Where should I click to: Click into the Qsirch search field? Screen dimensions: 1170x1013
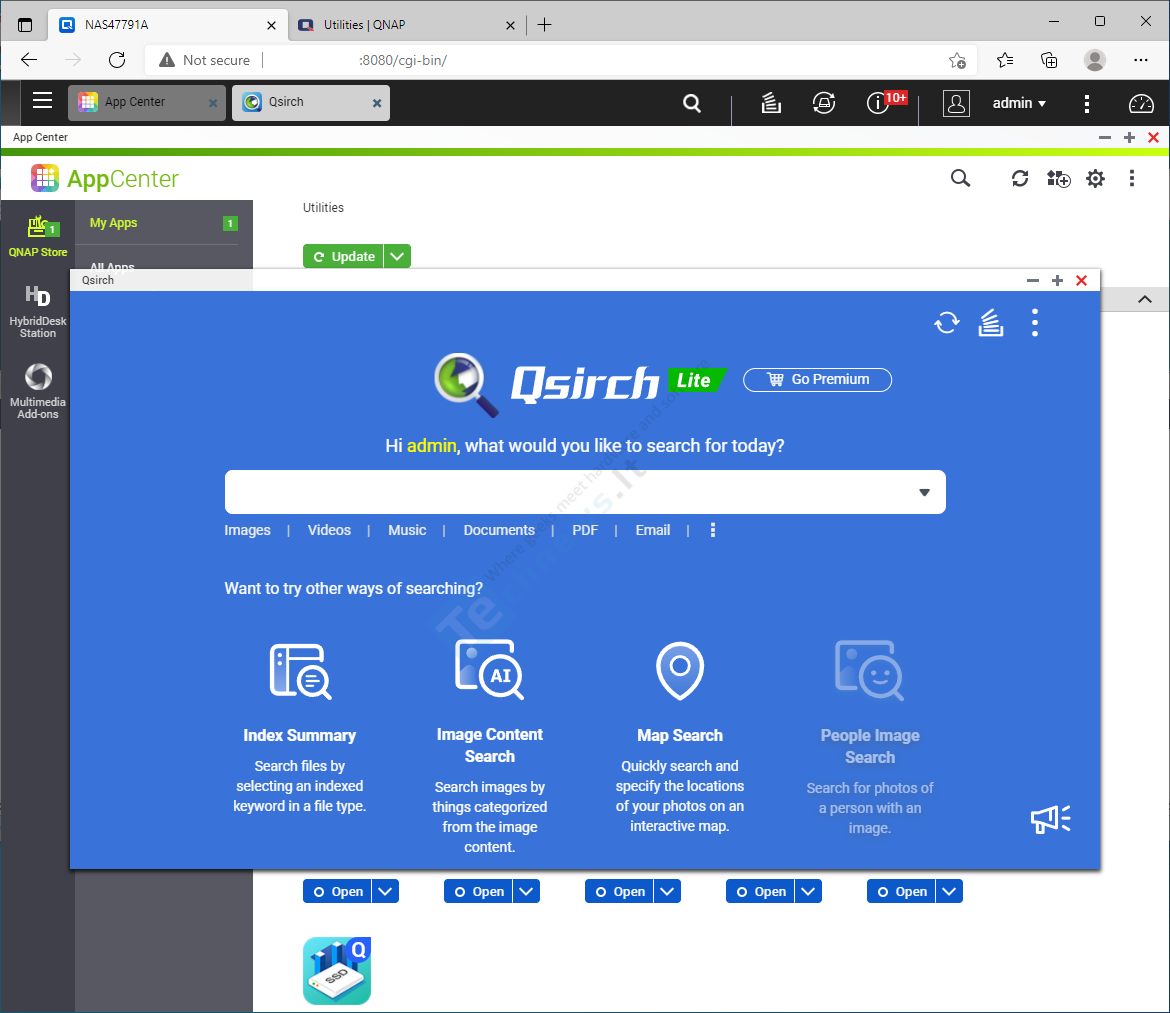tap(585, 492)
